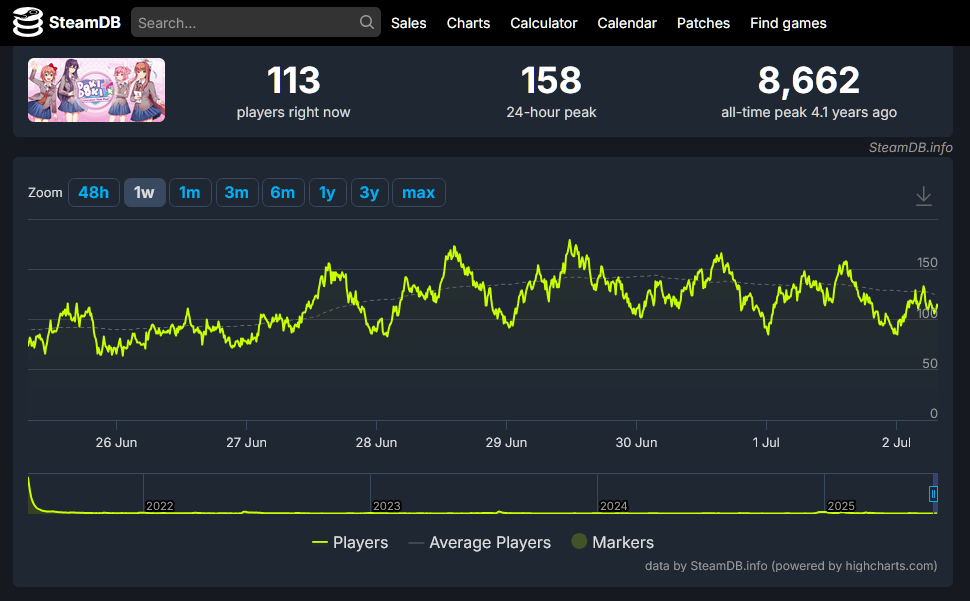Click the 2022 label in the navigator
Viewport: 970px width, 601px height.
(160, 506)
